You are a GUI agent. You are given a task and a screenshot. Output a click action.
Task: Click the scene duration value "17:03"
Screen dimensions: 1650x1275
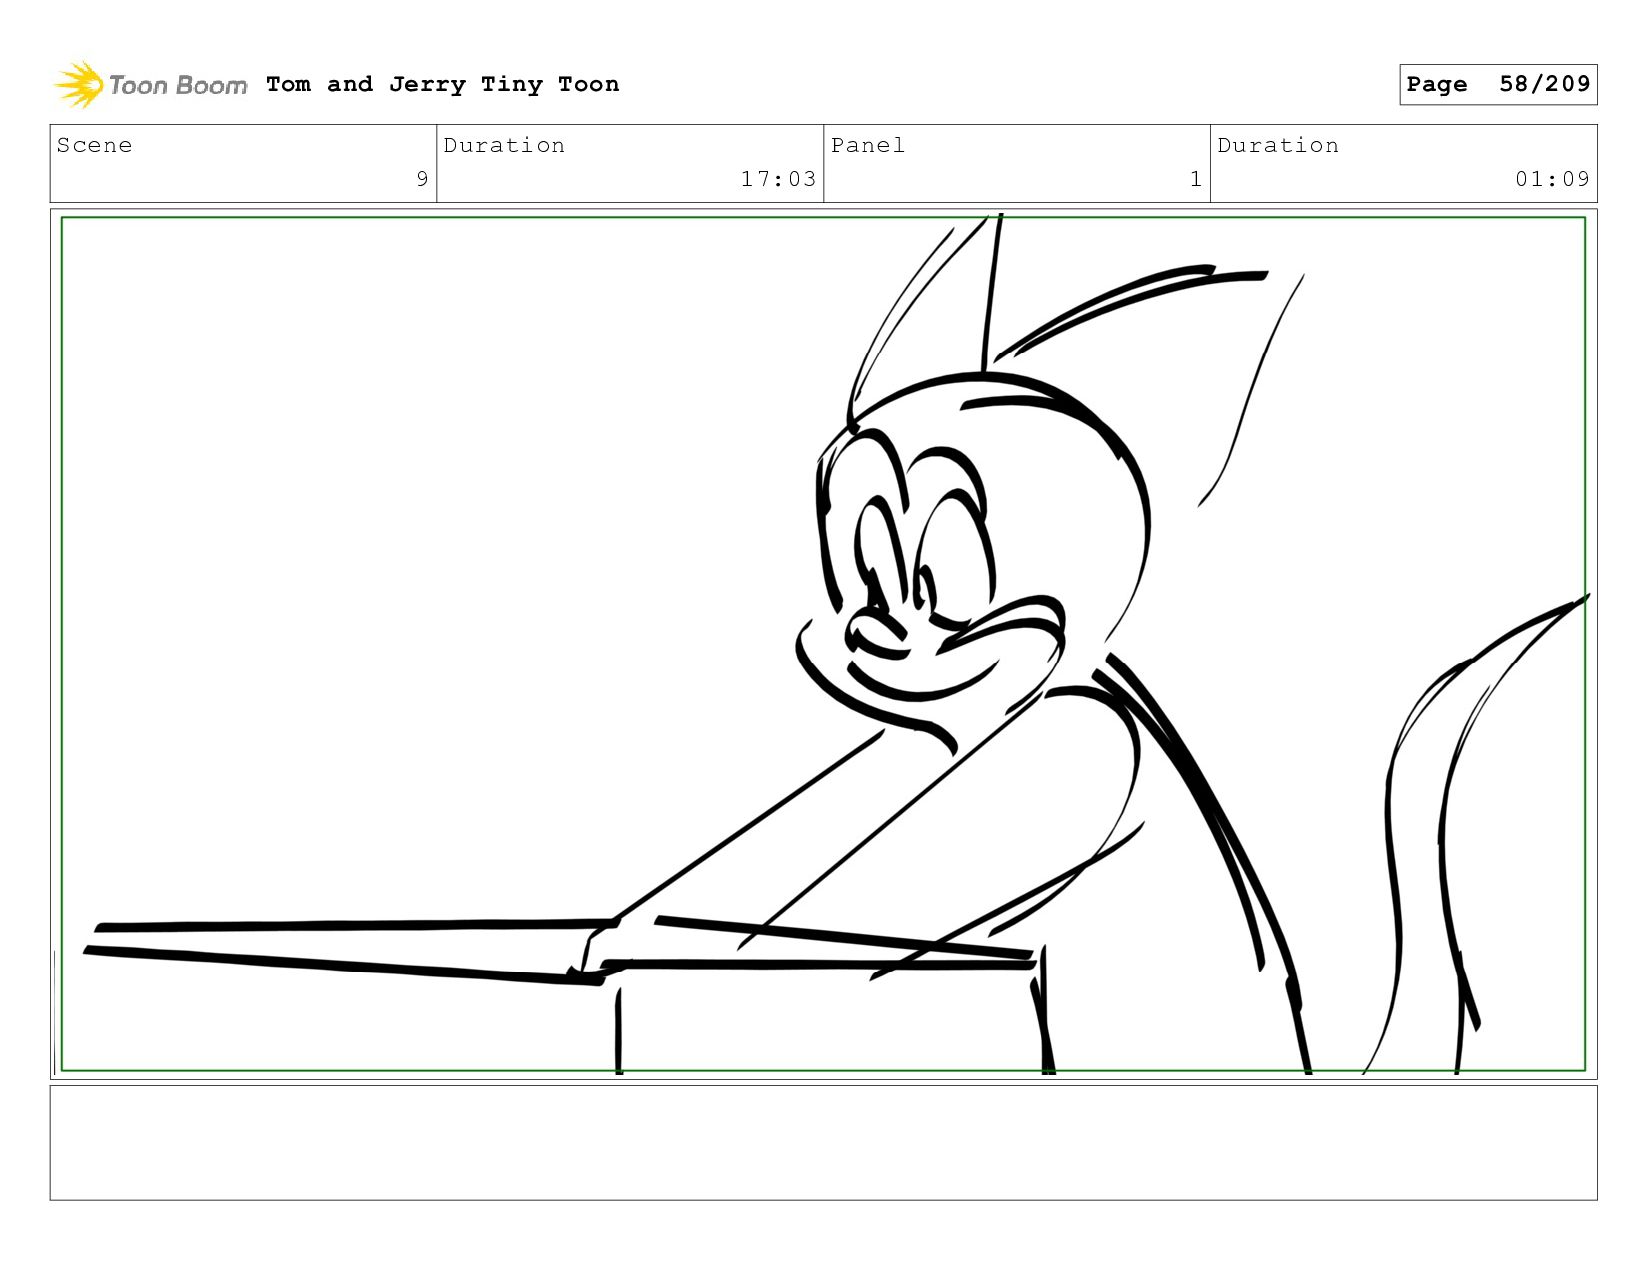pos(778,179)
